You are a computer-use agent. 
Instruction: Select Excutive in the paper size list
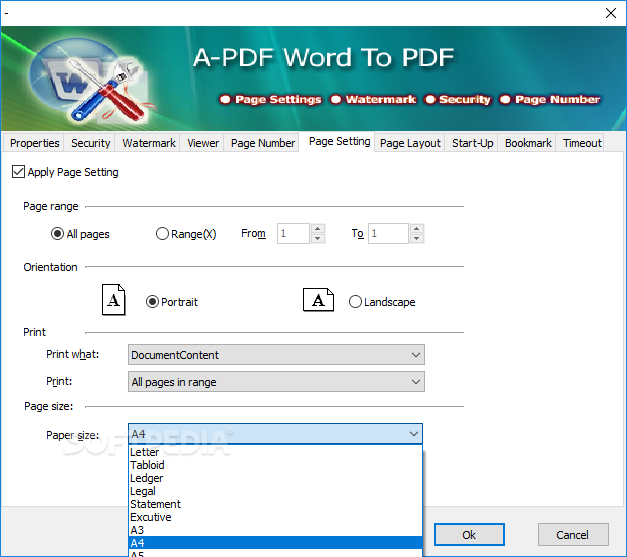[x=275, y=517]
